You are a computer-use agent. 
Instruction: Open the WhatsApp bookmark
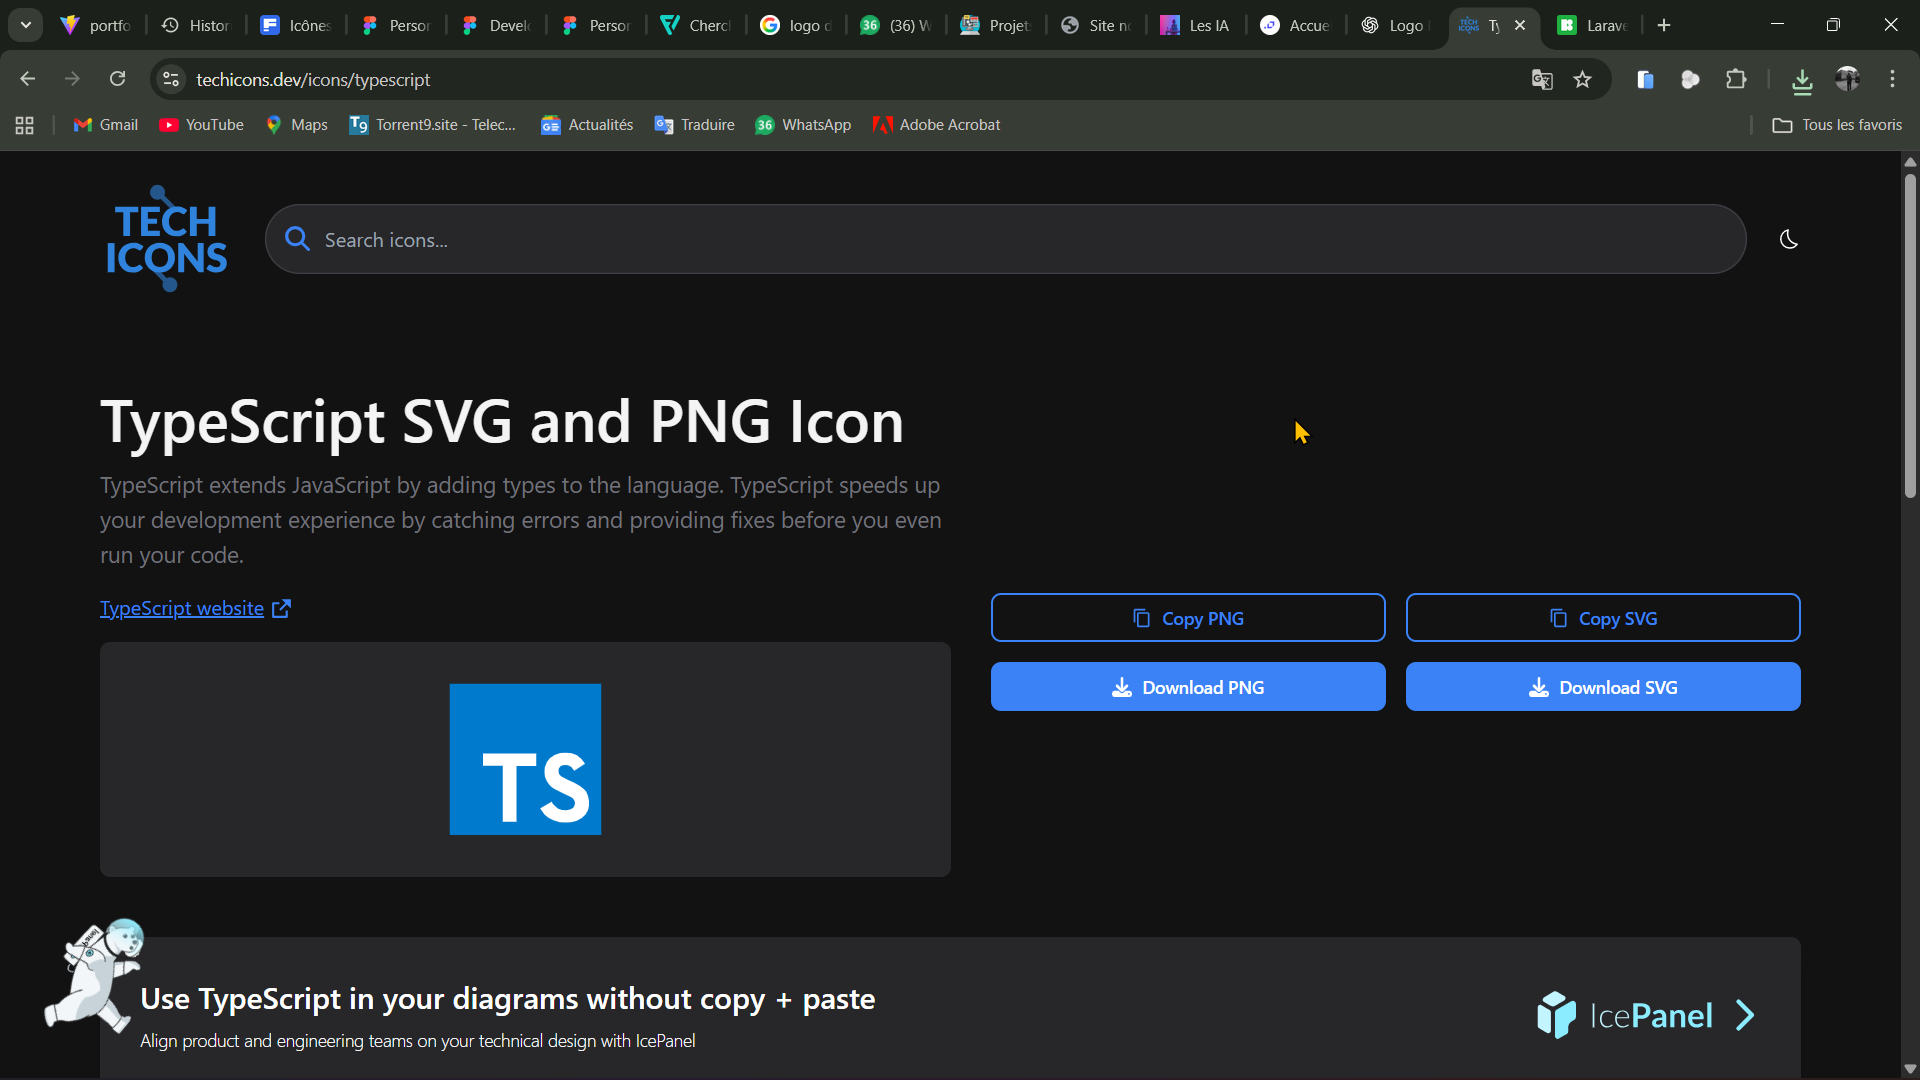click(x=803, y=125)
